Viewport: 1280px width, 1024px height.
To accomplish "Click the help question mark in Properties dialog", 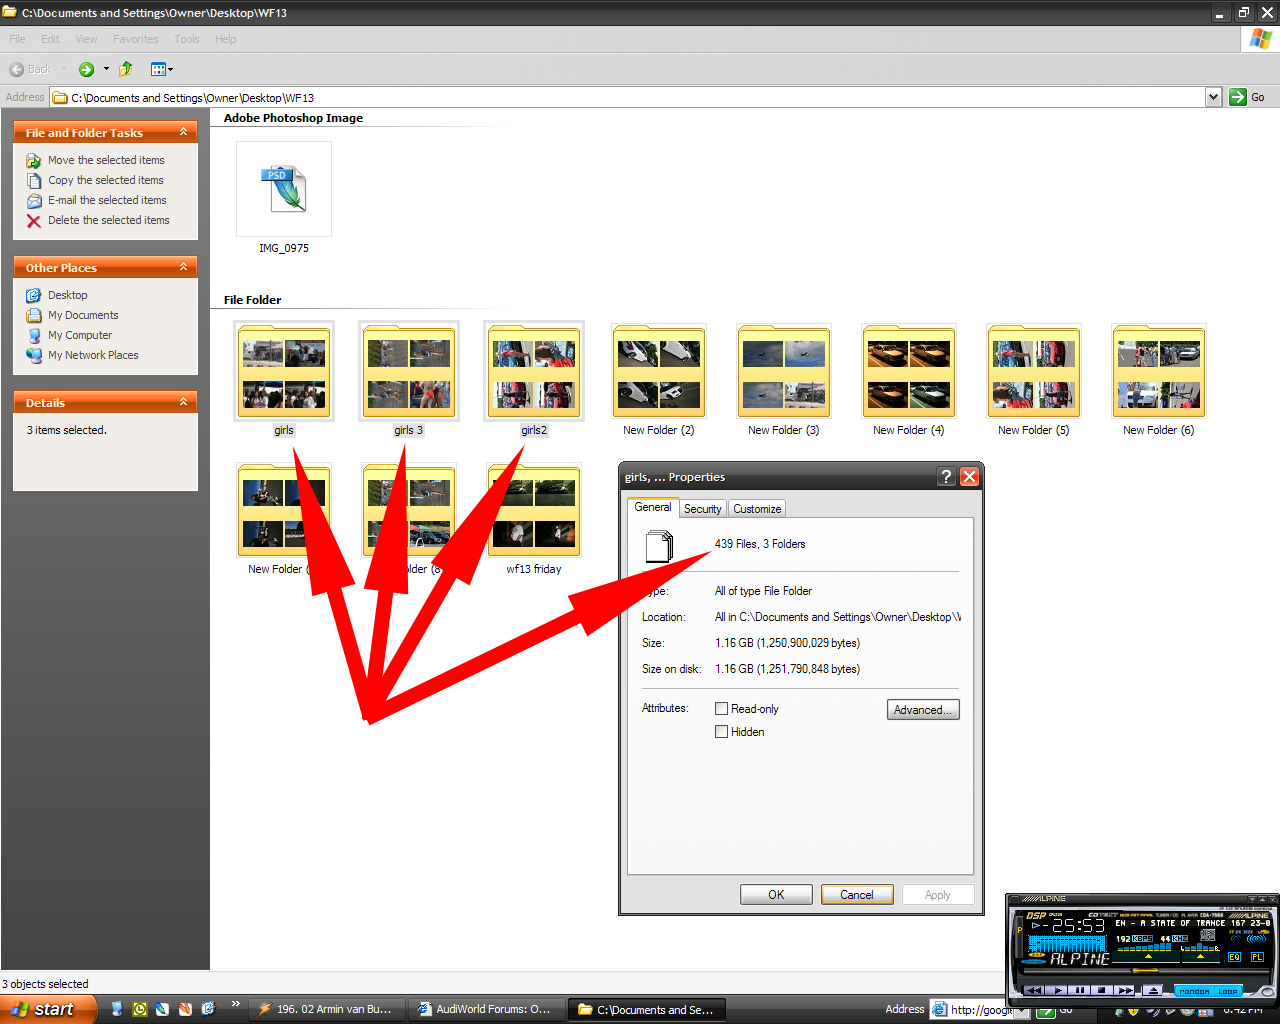I will pos(946,477).
